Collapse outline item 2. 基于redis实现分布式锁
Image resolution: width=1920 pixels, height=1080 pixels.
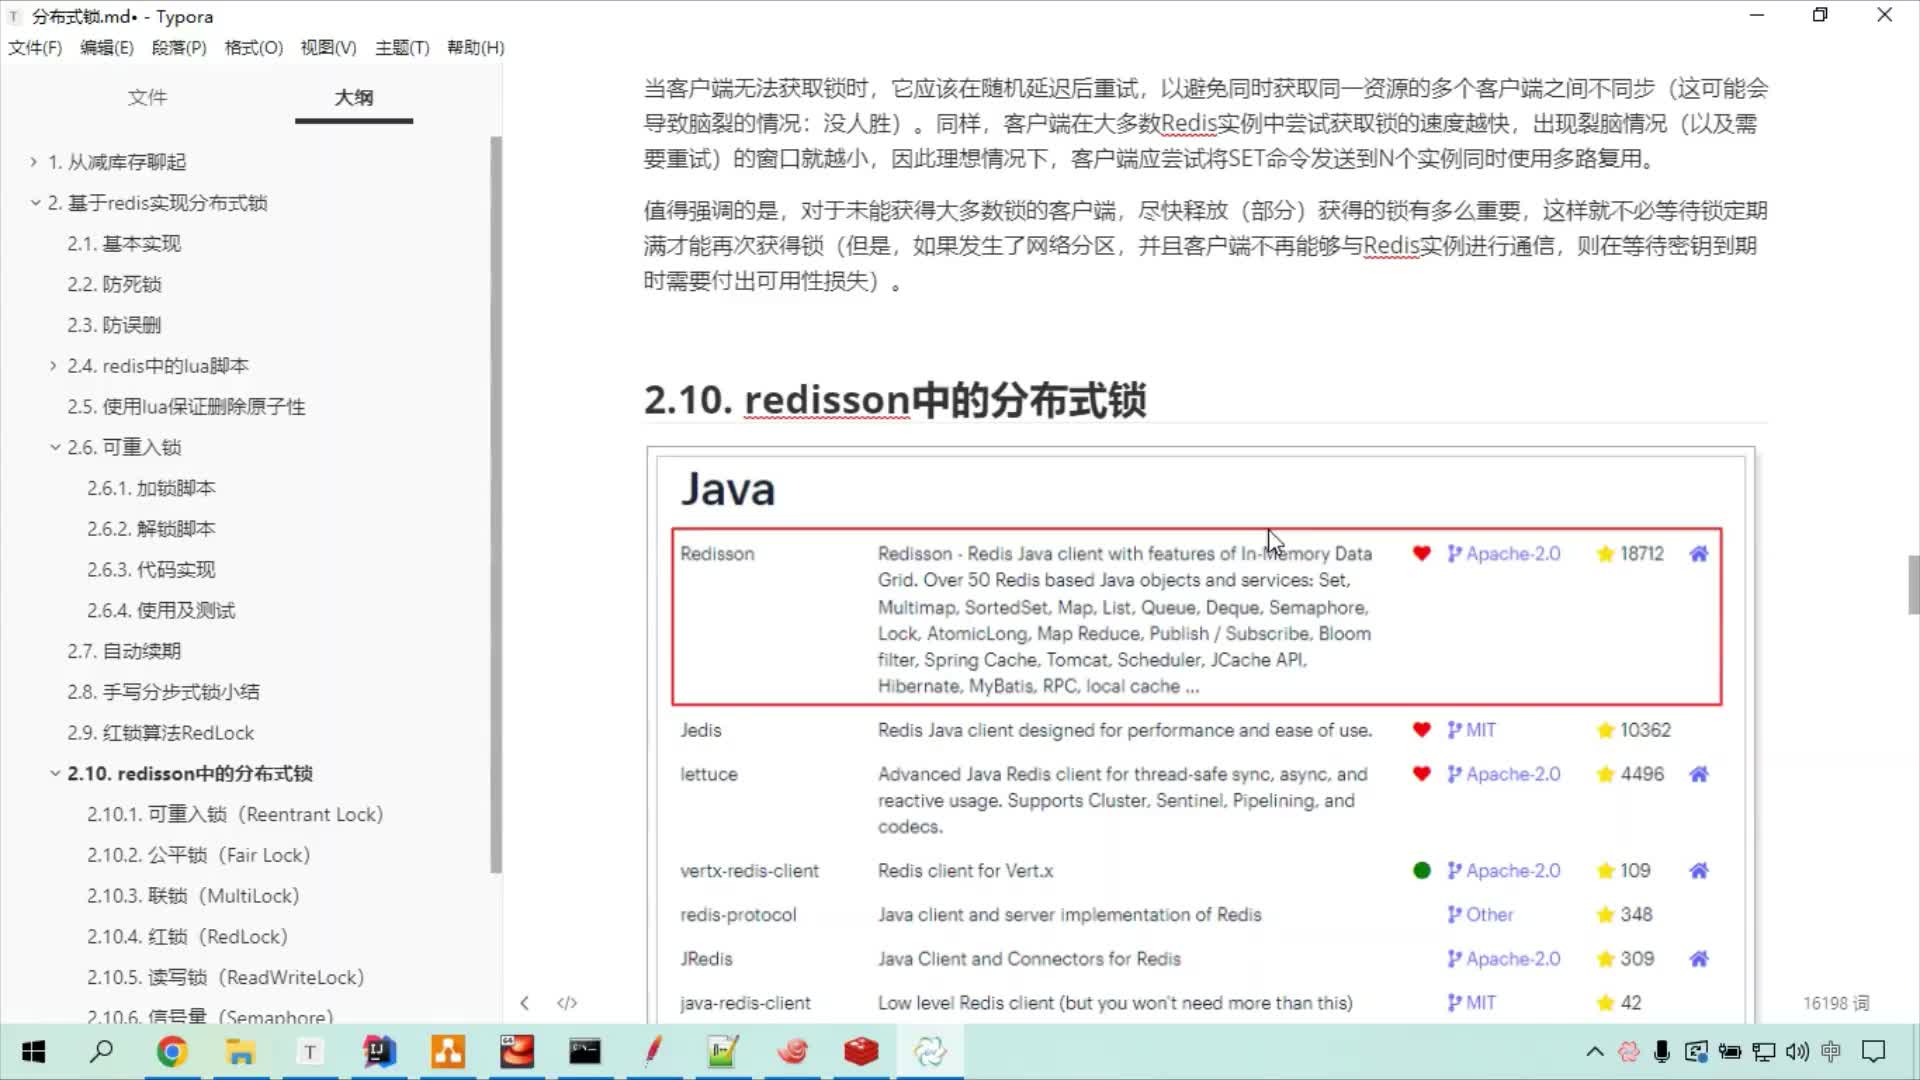(x=35, y=202)
